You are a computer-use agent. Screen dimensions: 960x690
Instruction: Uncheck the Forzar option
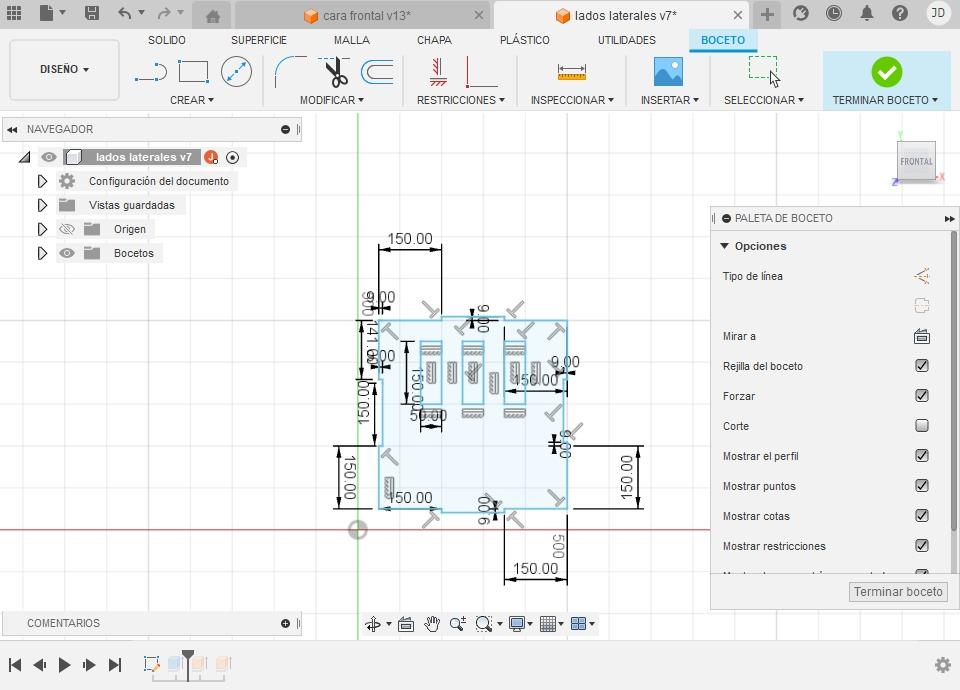[x=922, y=396]
